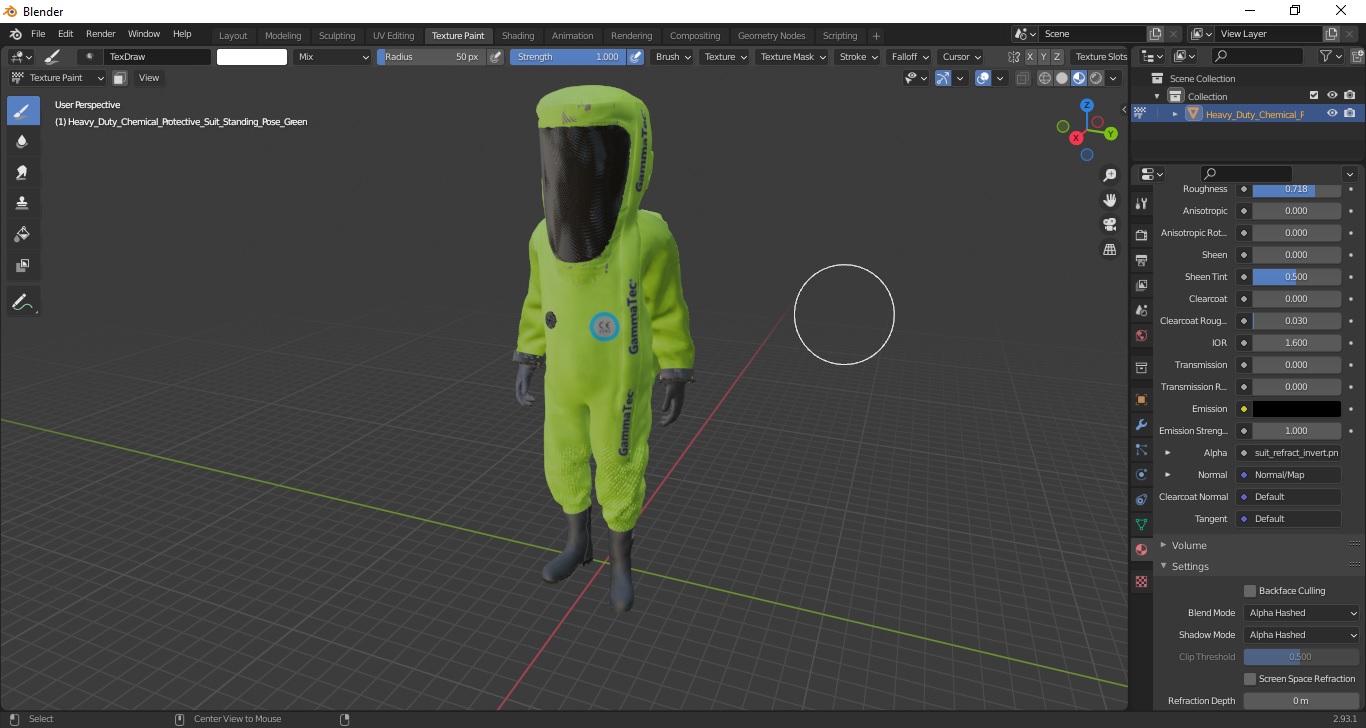1366x728 pixels.
Task: Toggle Y axis symmetry
Action: 1043,57
